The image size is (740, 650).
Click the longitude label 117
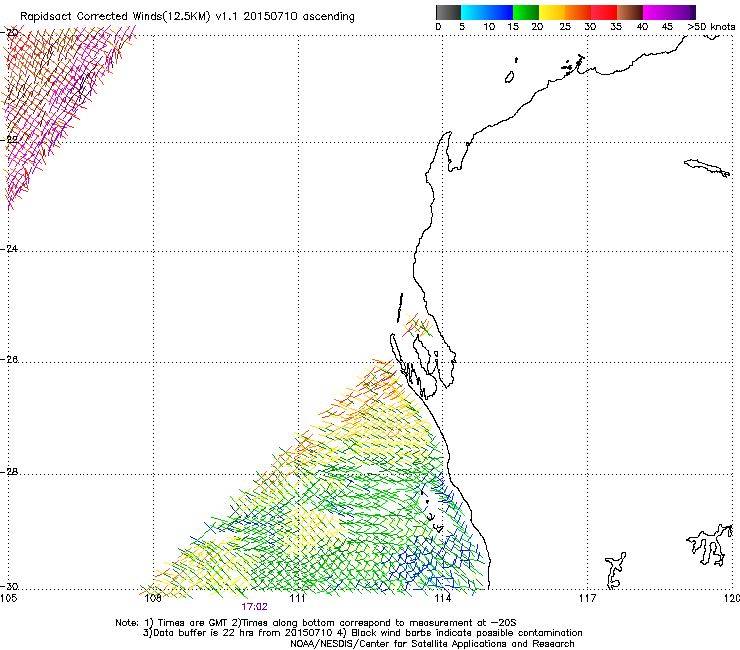point(588,599)
